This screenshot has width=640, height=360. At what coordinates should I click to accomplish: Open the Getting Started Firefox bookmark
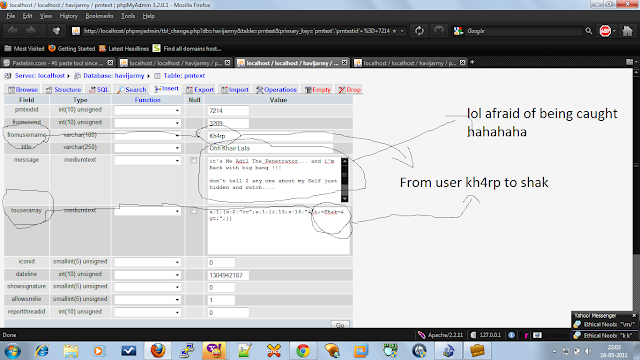tap(72, 49)
